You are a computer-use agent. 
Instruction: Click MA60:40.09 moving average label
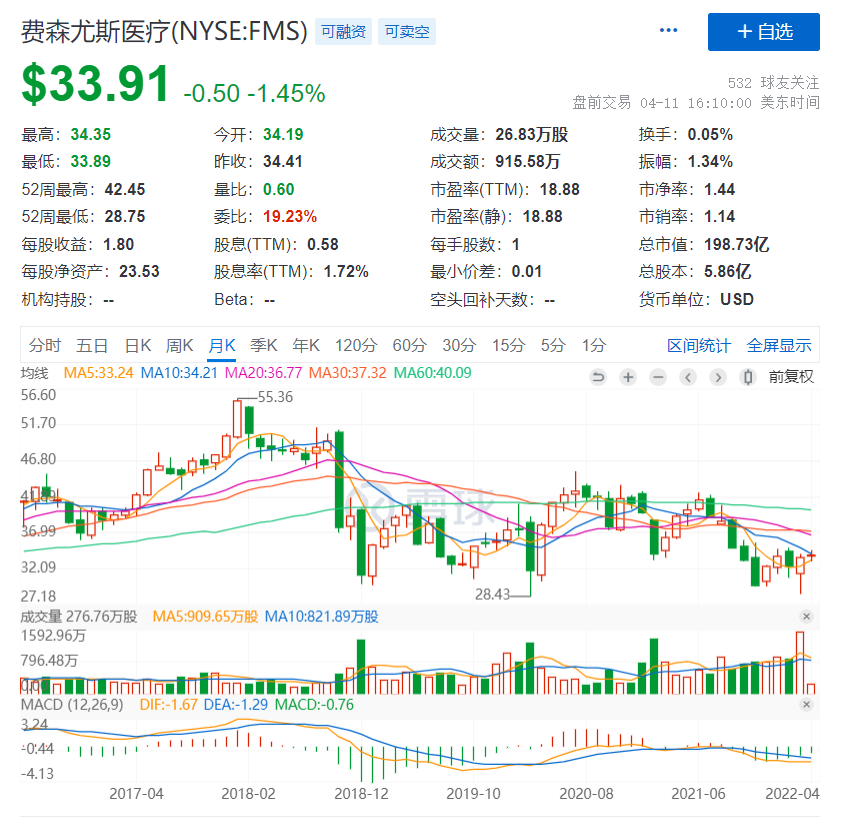click(433, 373)
